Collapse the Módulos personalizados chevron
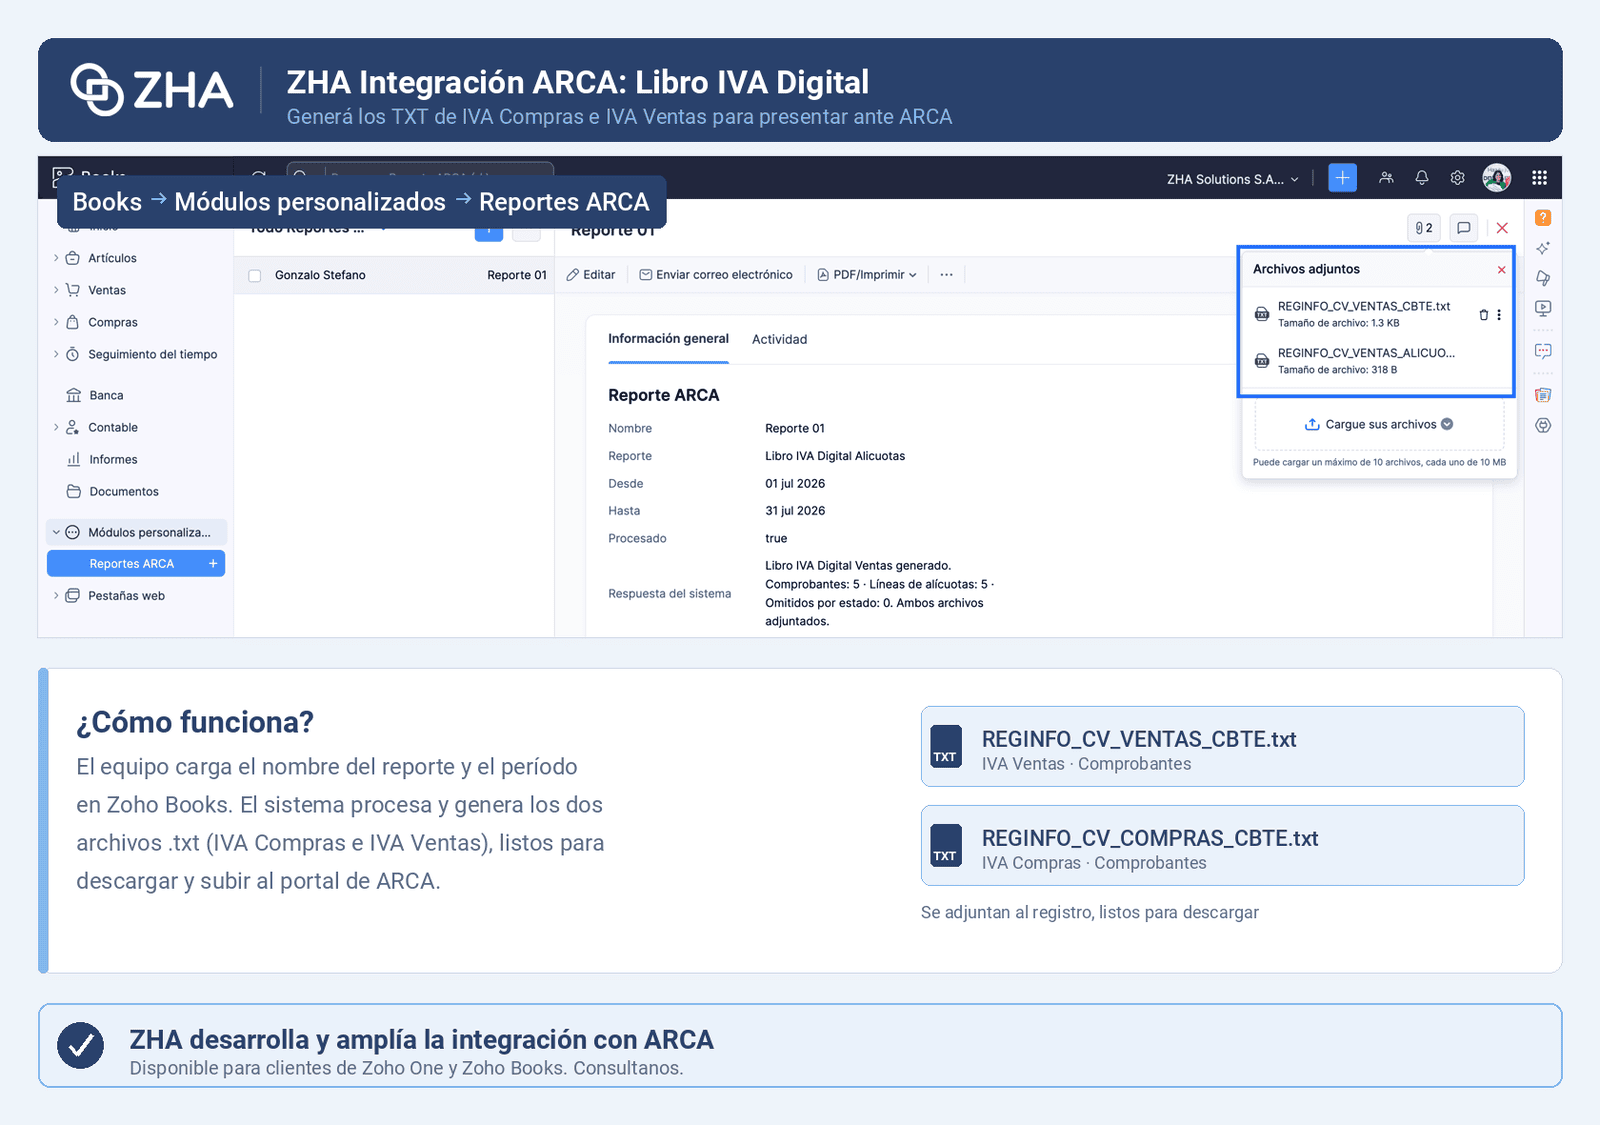1600x1125 pixels. (x=56, y=532)
